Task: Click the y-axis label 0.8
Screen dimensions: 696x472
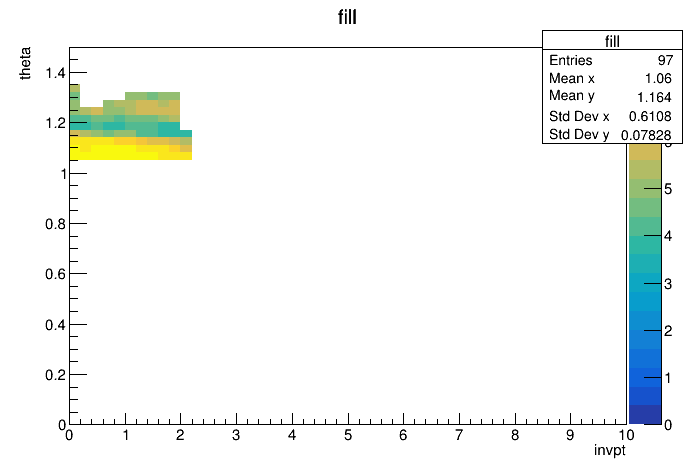Action: (55, 224)
